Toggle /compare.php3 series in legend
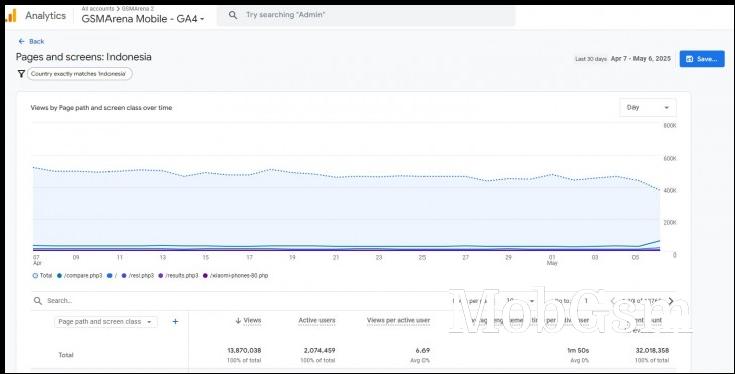This screenshot has width=735, height=374. [x=80, y=276]
